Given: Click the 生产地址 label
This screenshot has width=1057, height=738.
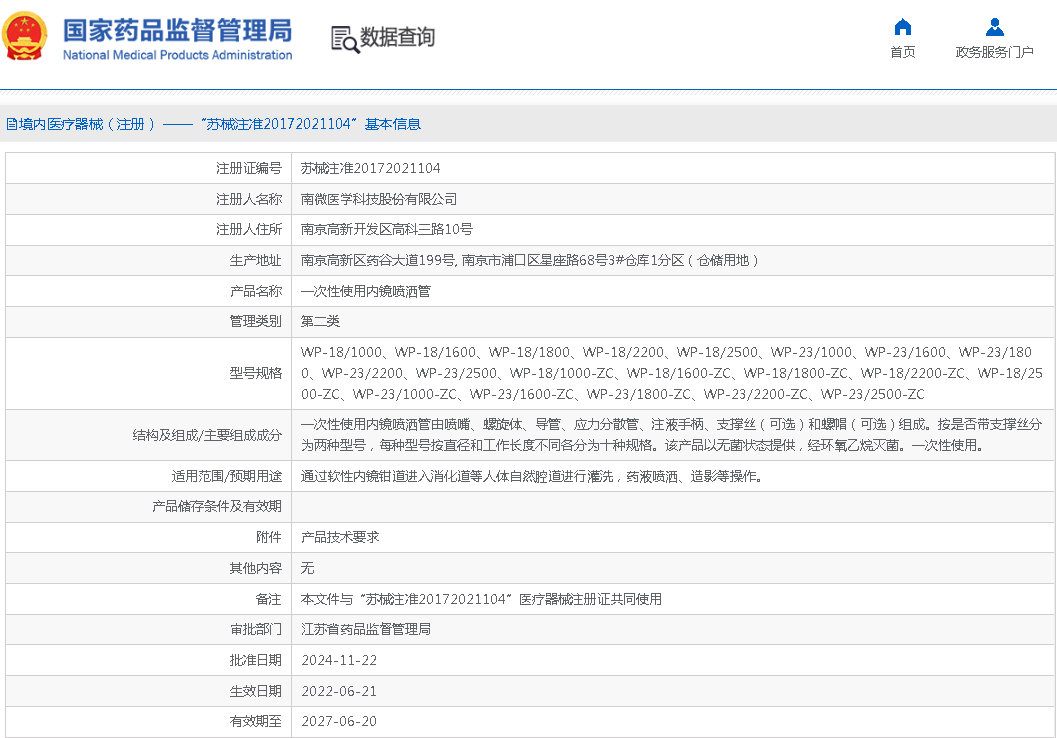Looking at the screenshot, I should [x=255, y=260].
